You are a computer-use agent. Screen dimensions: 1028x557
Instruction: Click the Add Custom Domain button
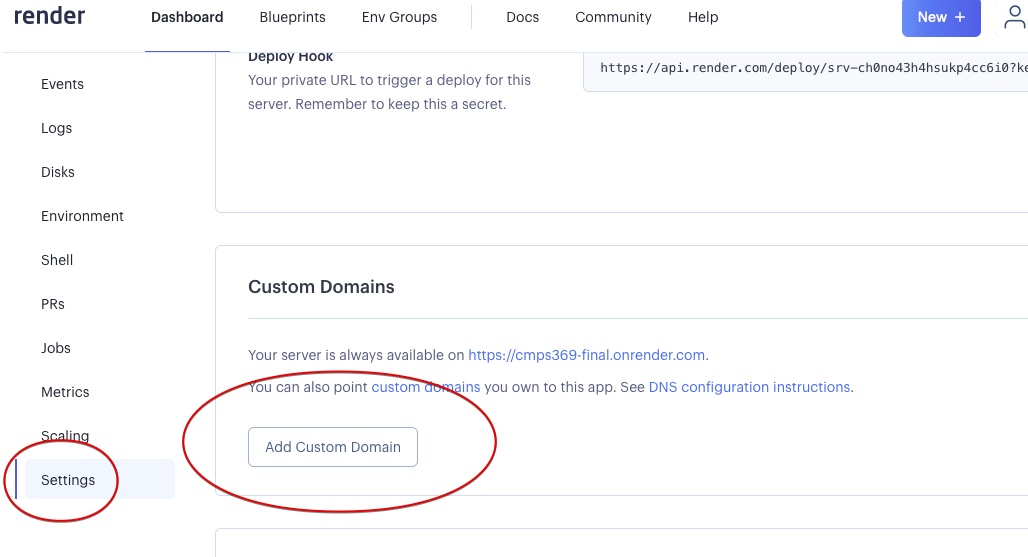point(333,447)
